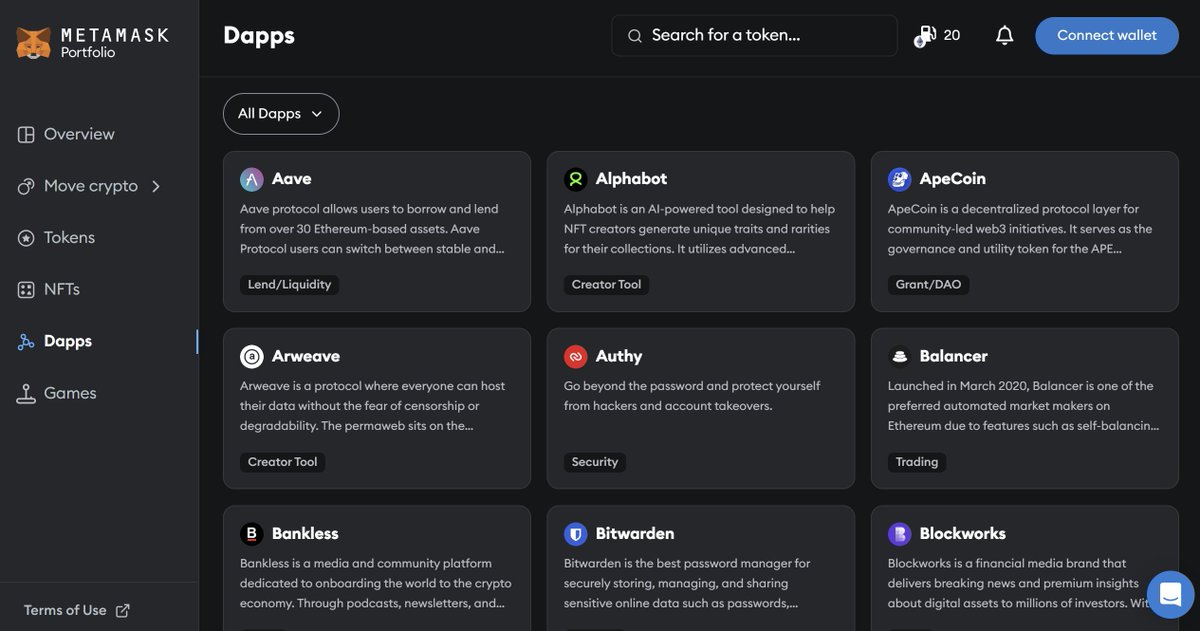Expand the Move crypto menu chevron
Image resolution: width=1200 pixels, height=631 pixels.
coord(155,185)
